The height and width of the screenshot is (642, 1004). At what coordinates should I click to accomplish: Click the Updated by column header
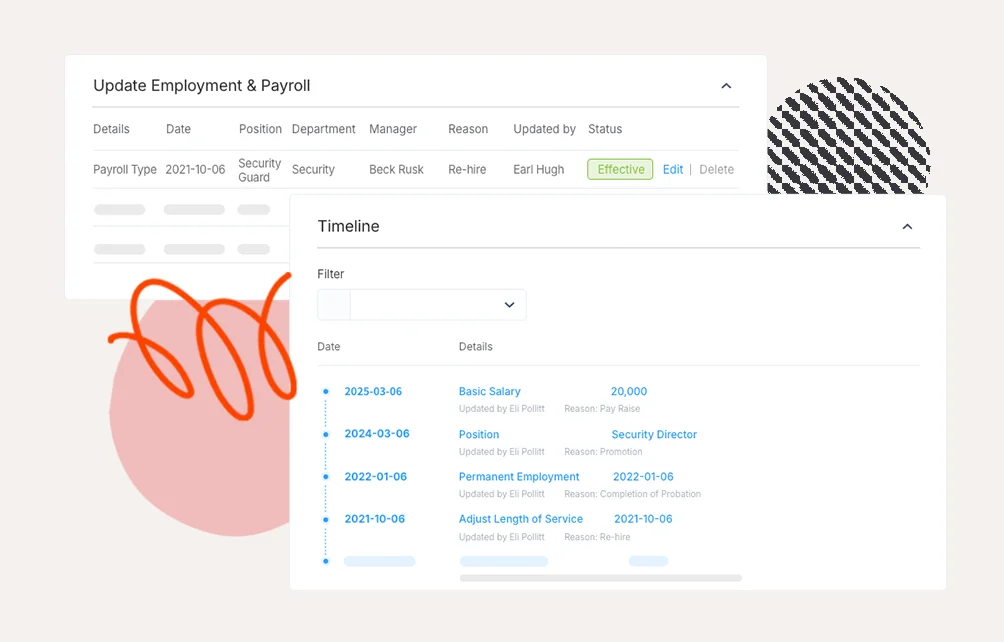[x=544, y=129]
